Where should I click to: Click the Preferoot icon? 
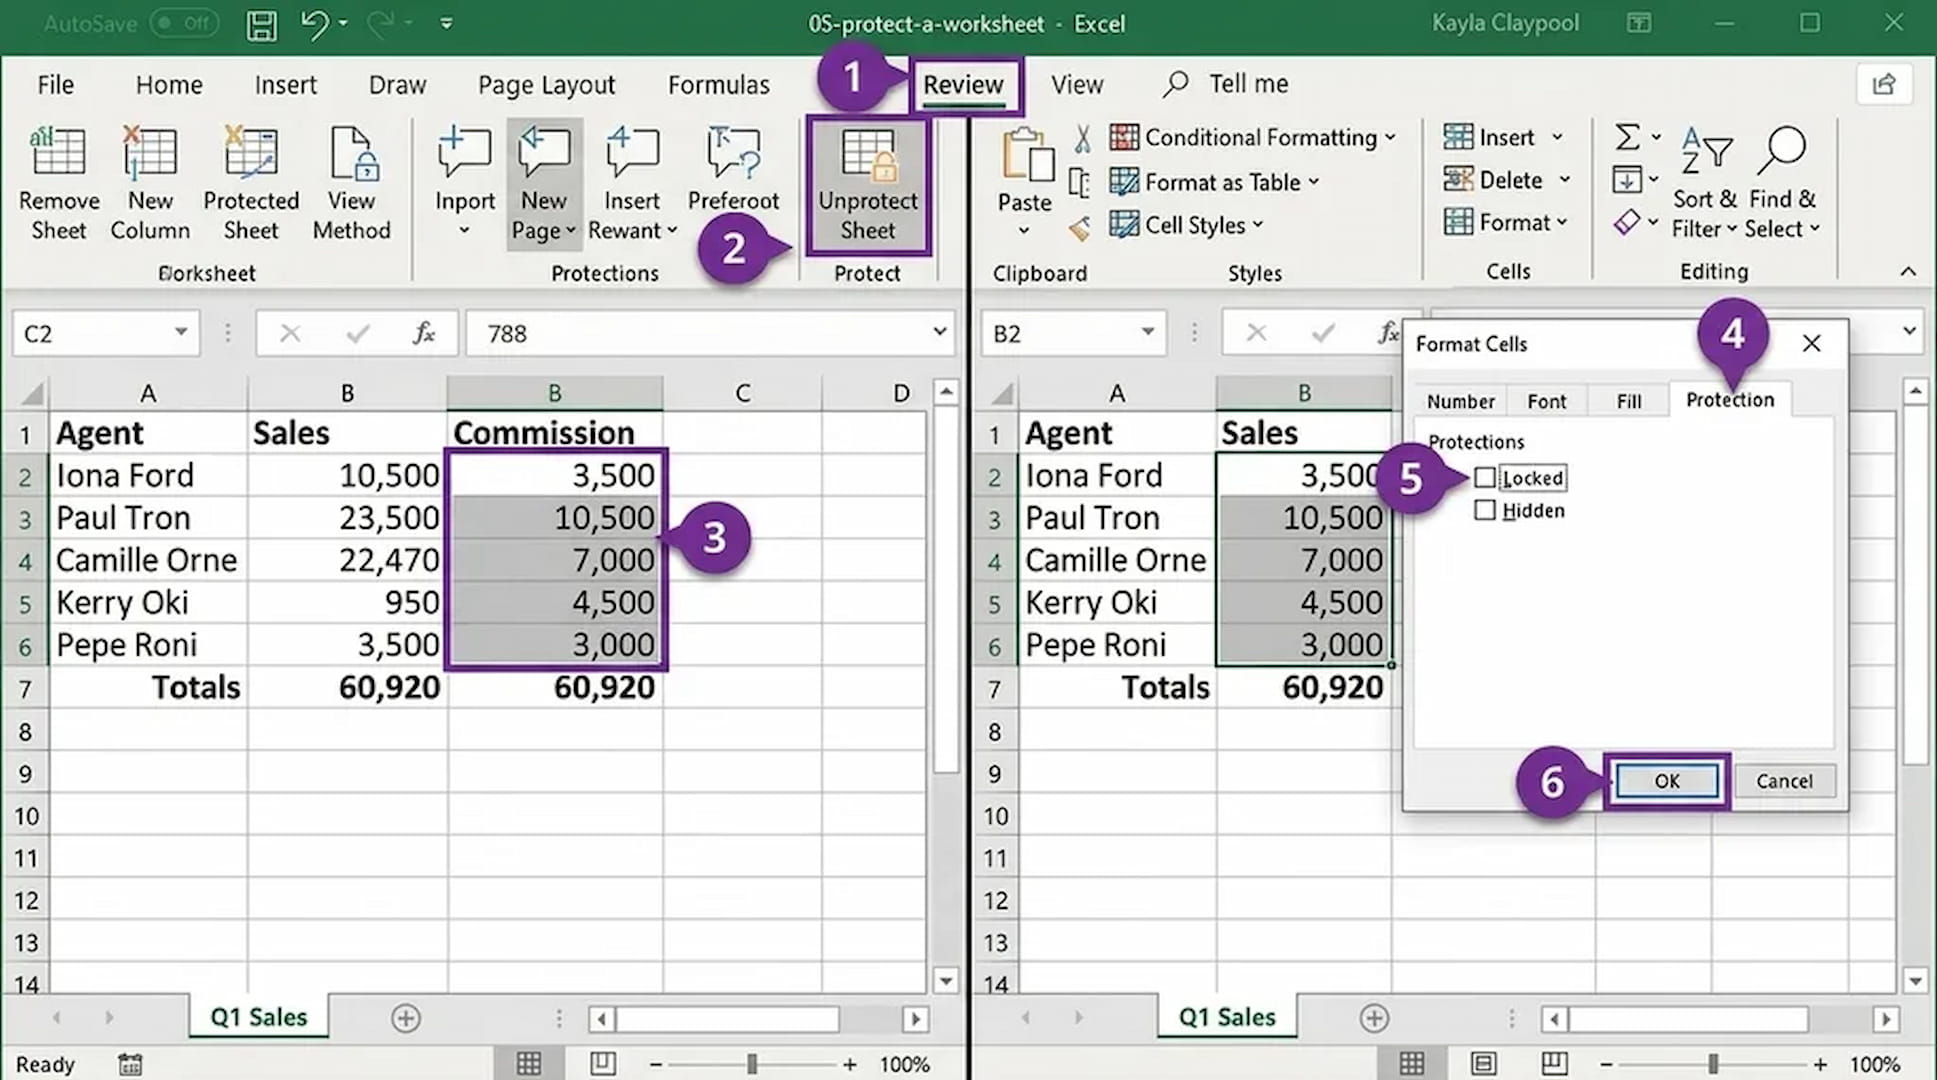(733, 153)
